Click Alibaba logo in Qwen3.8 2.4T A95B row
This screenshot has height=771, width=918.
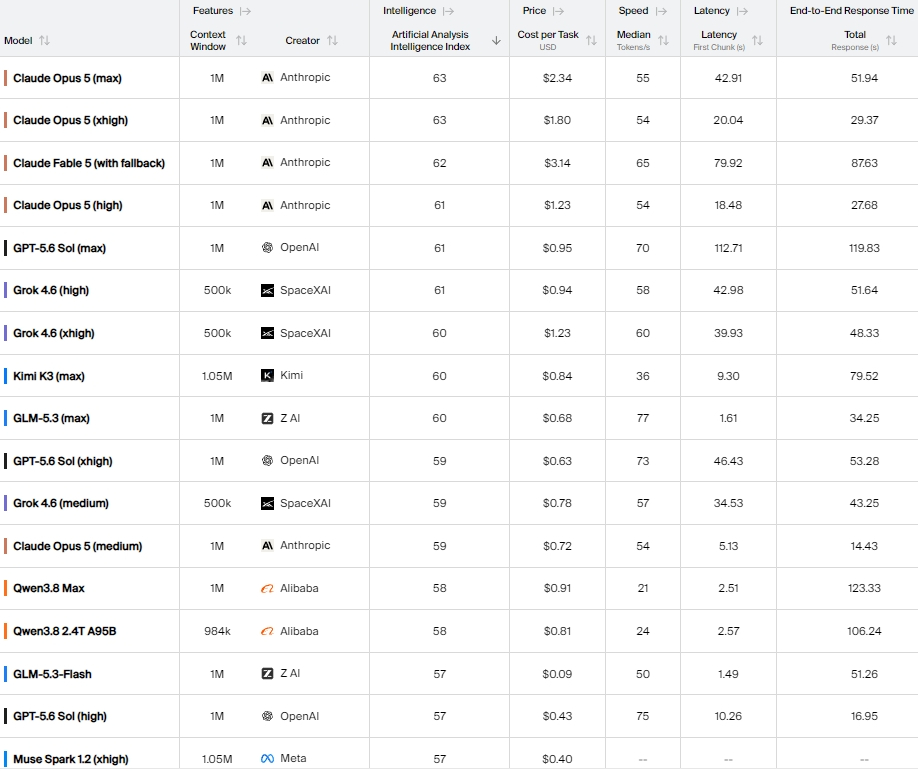coord(267,631)
